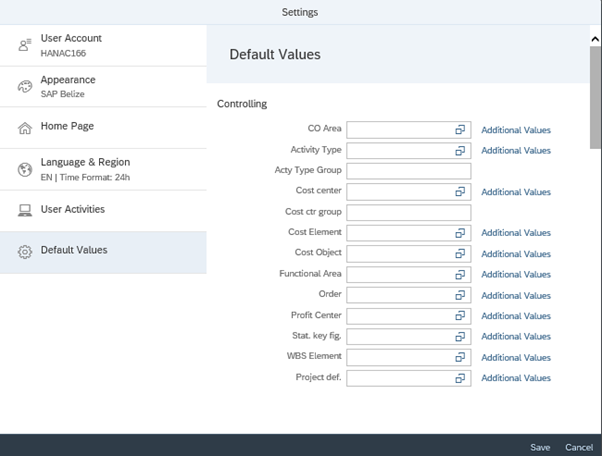Image resolution: width=602 pixels, height=456 pixels.
Task: Open value help icon in CO Area field
Action: pyautogui.click(x=461, y=130)
